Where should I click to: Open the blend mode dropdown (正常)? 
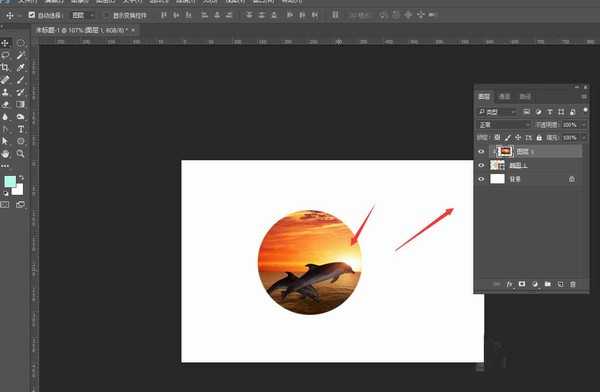(504, 125)
